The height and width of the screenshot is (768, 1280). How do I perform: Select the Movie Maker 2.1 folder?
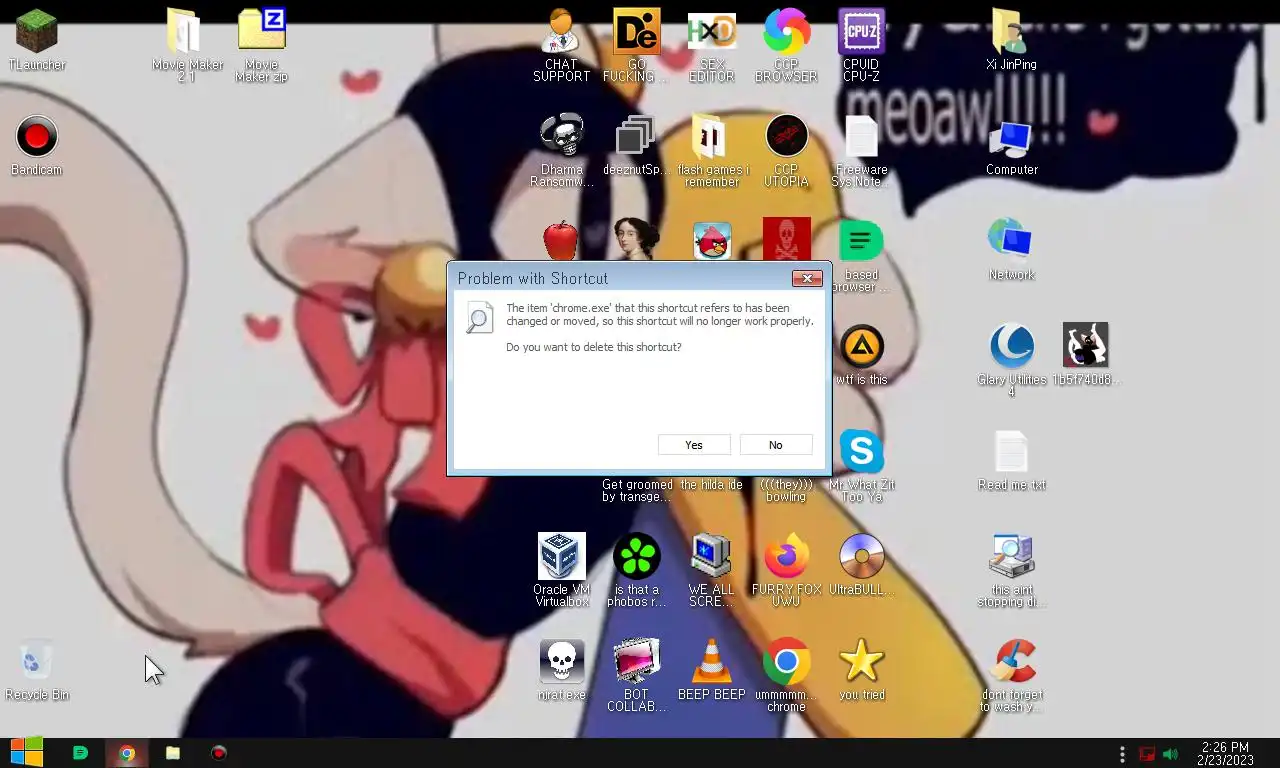[x=187, y=45]
